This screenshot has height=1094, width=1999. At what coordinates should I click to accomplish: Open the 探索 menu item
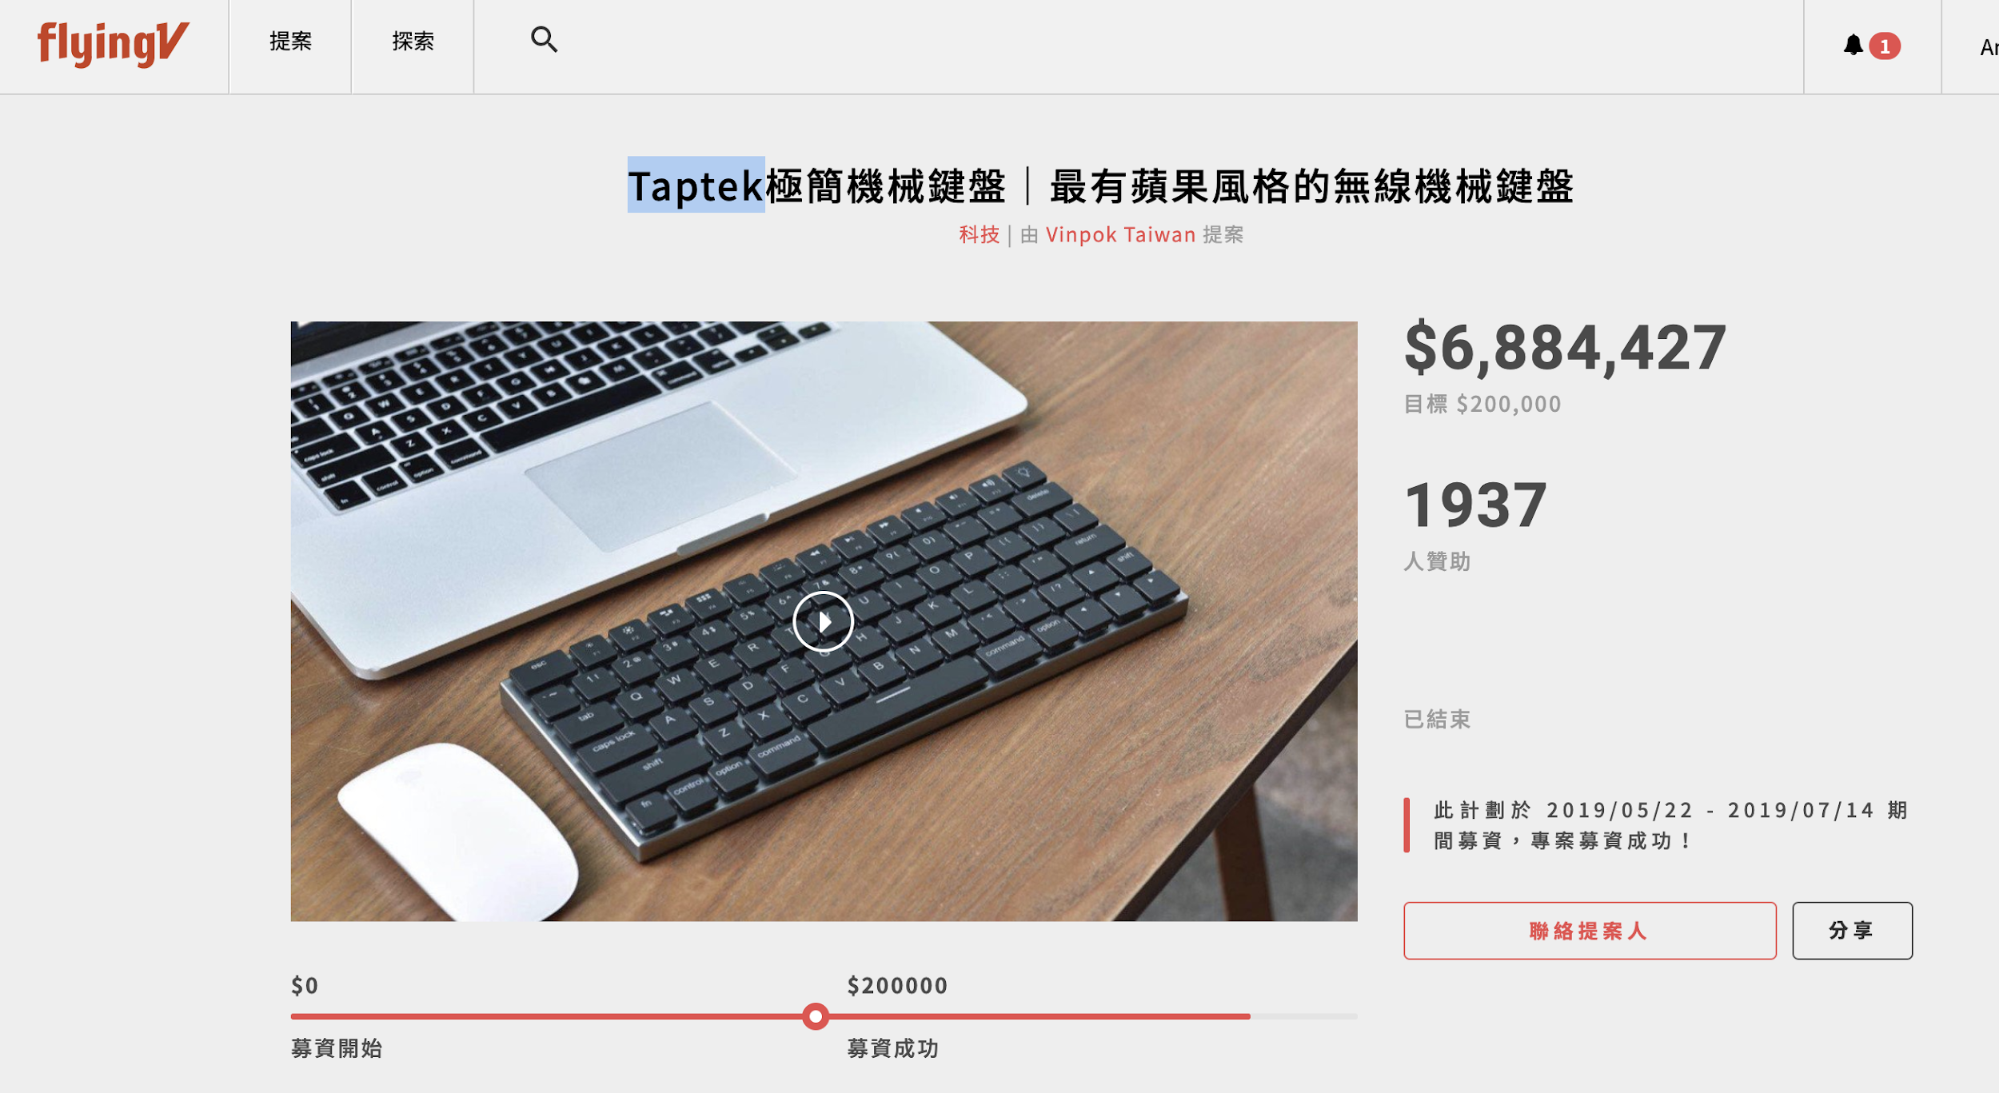pyautogui.click(x=413, y=41)
